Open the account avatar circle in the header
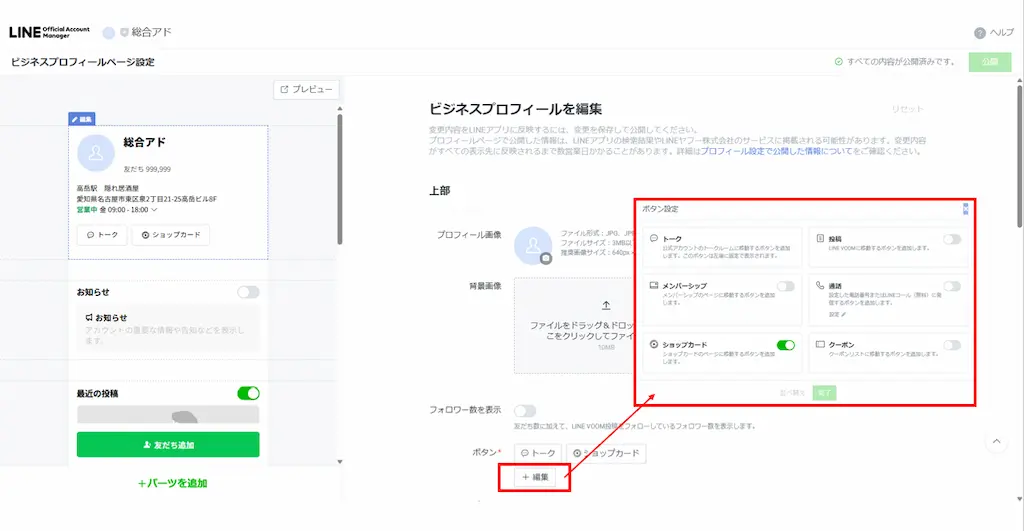 click(108, 33)
